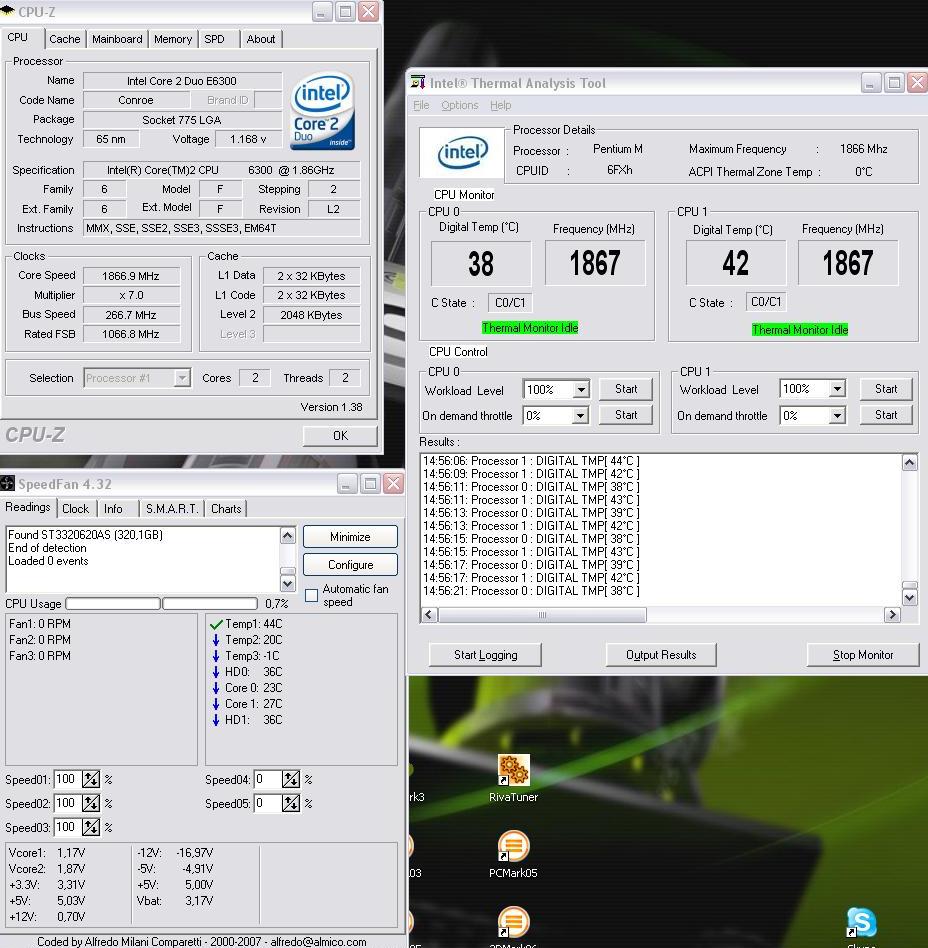928x948 pixels.
Task: Switch to the Cache tab in CPU-Z
Action: click(x=65, y=39)
